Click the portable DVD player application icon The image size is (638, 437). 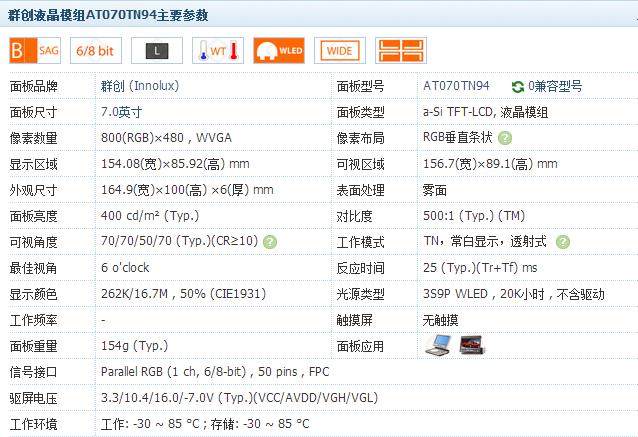(438, 345)
